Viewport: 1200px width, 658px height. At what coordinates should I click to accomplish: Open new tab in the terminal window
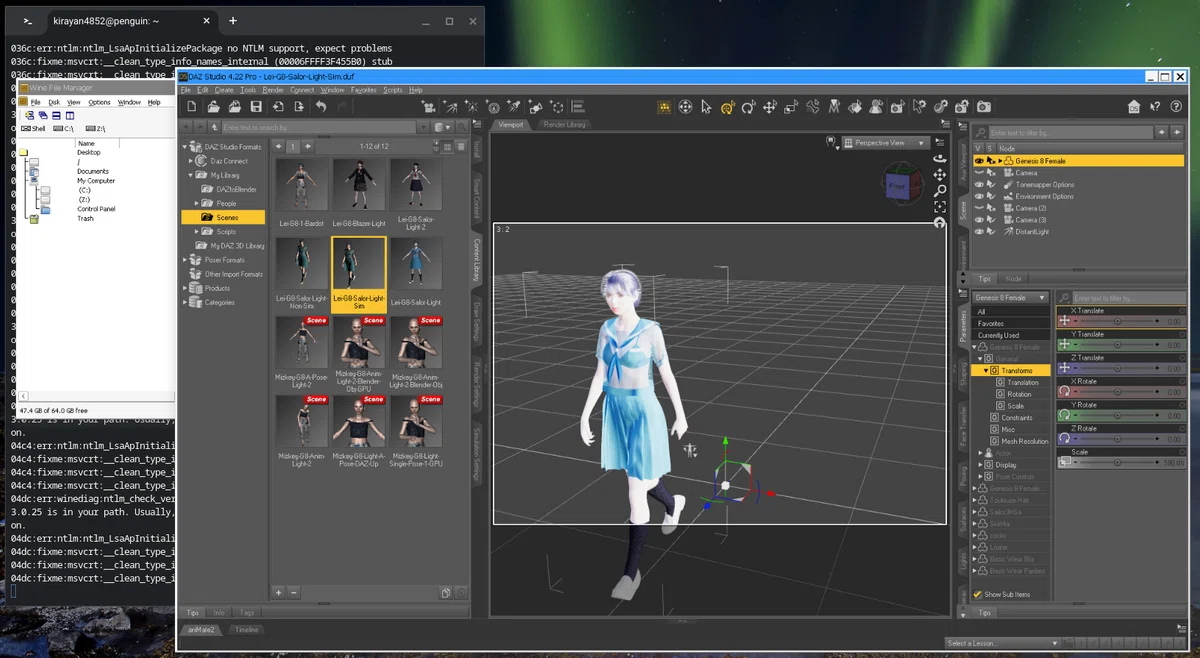pos(233,21)
